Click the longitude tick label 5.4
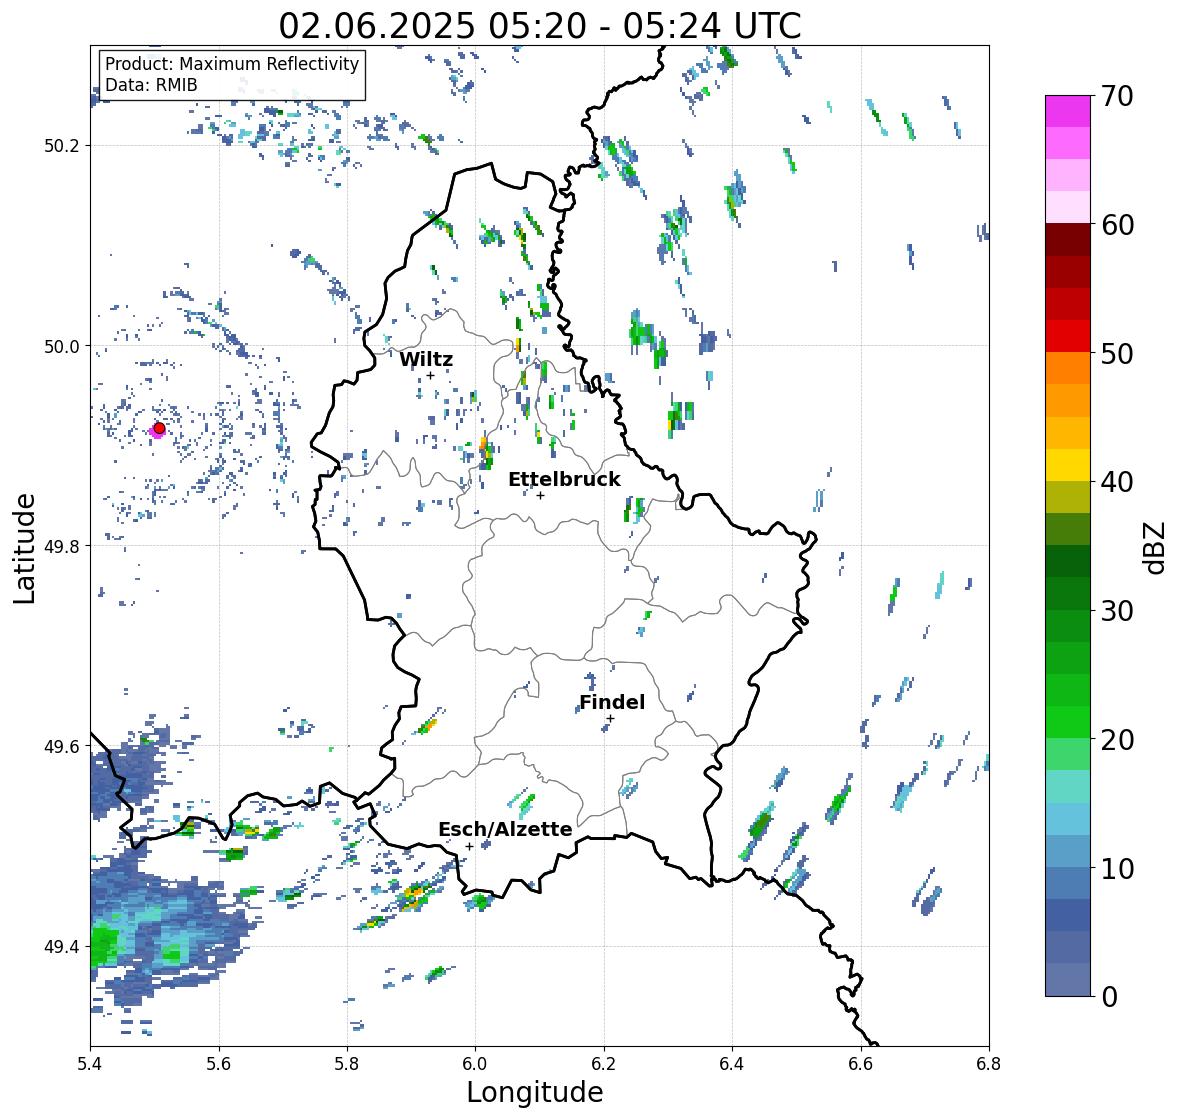This screenshot has width=1179, height=1117. [x=90, y=1064]
